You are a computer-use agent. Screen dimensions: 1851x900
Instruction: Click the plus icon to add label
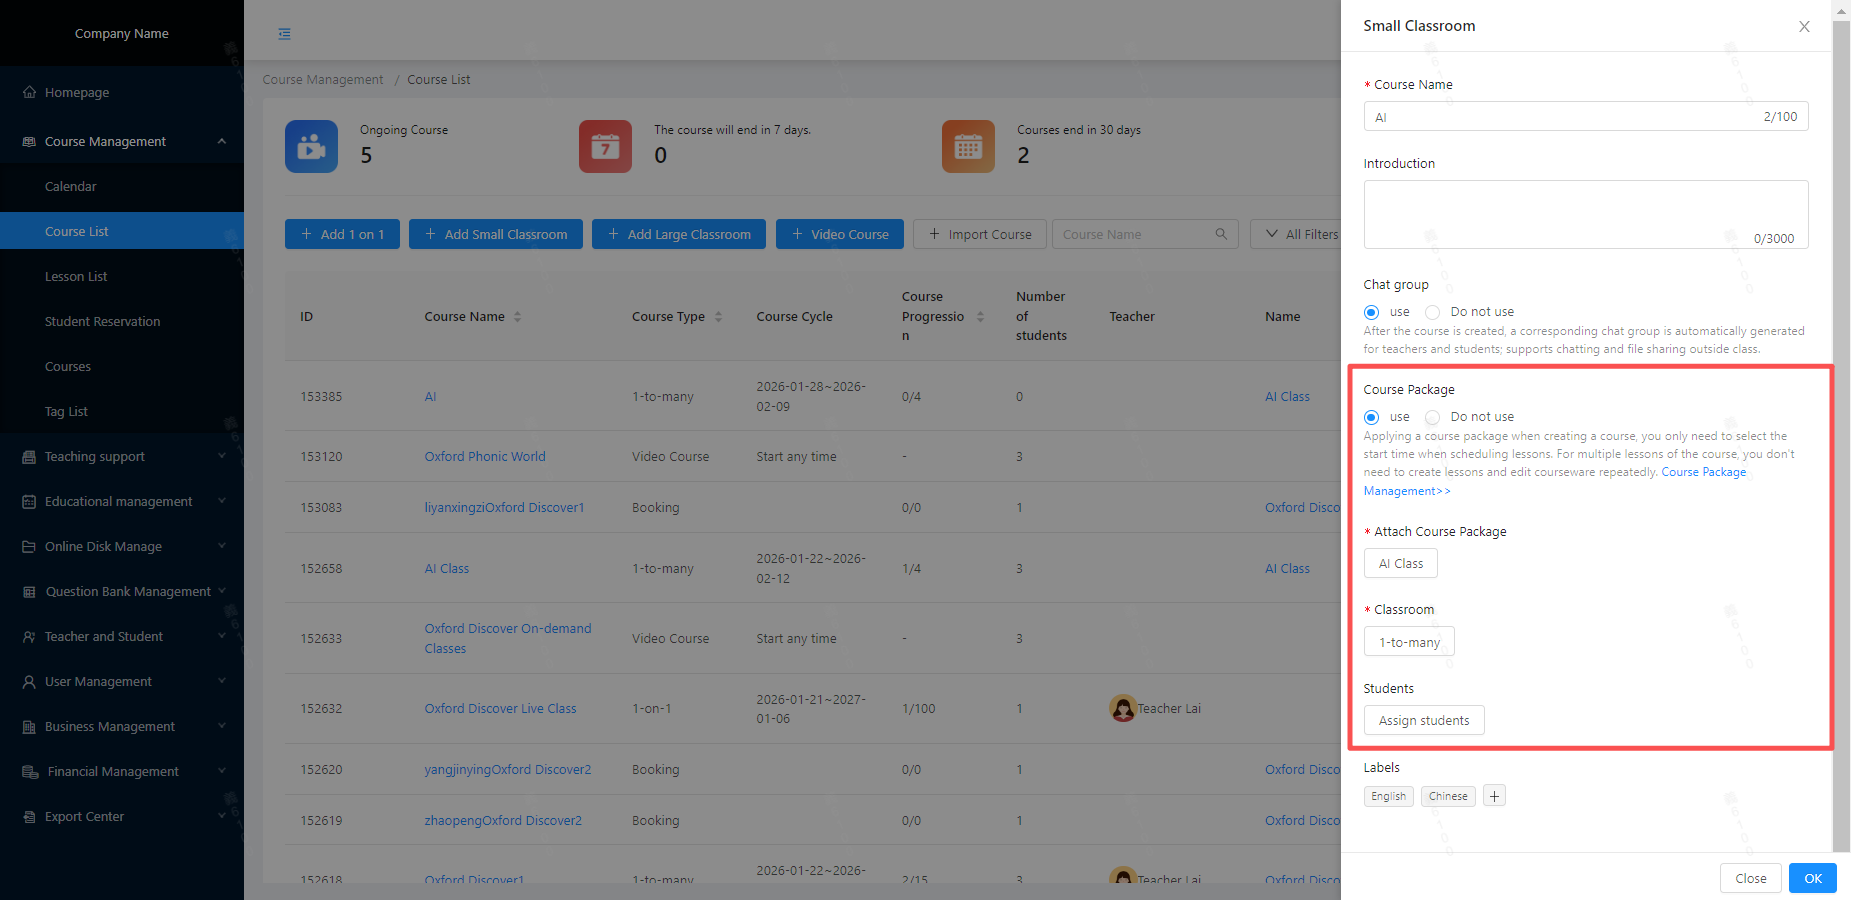pos(1494,796)
